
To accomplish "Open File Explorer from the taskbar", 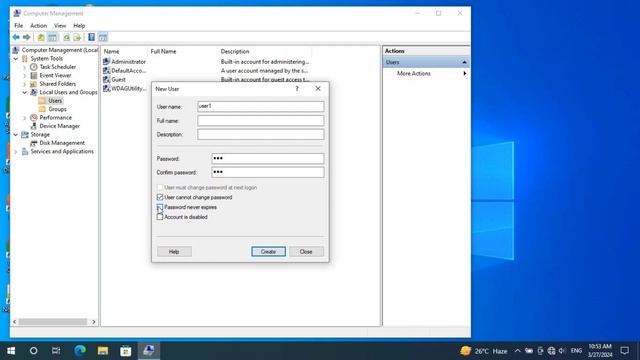I will [103, 351].
